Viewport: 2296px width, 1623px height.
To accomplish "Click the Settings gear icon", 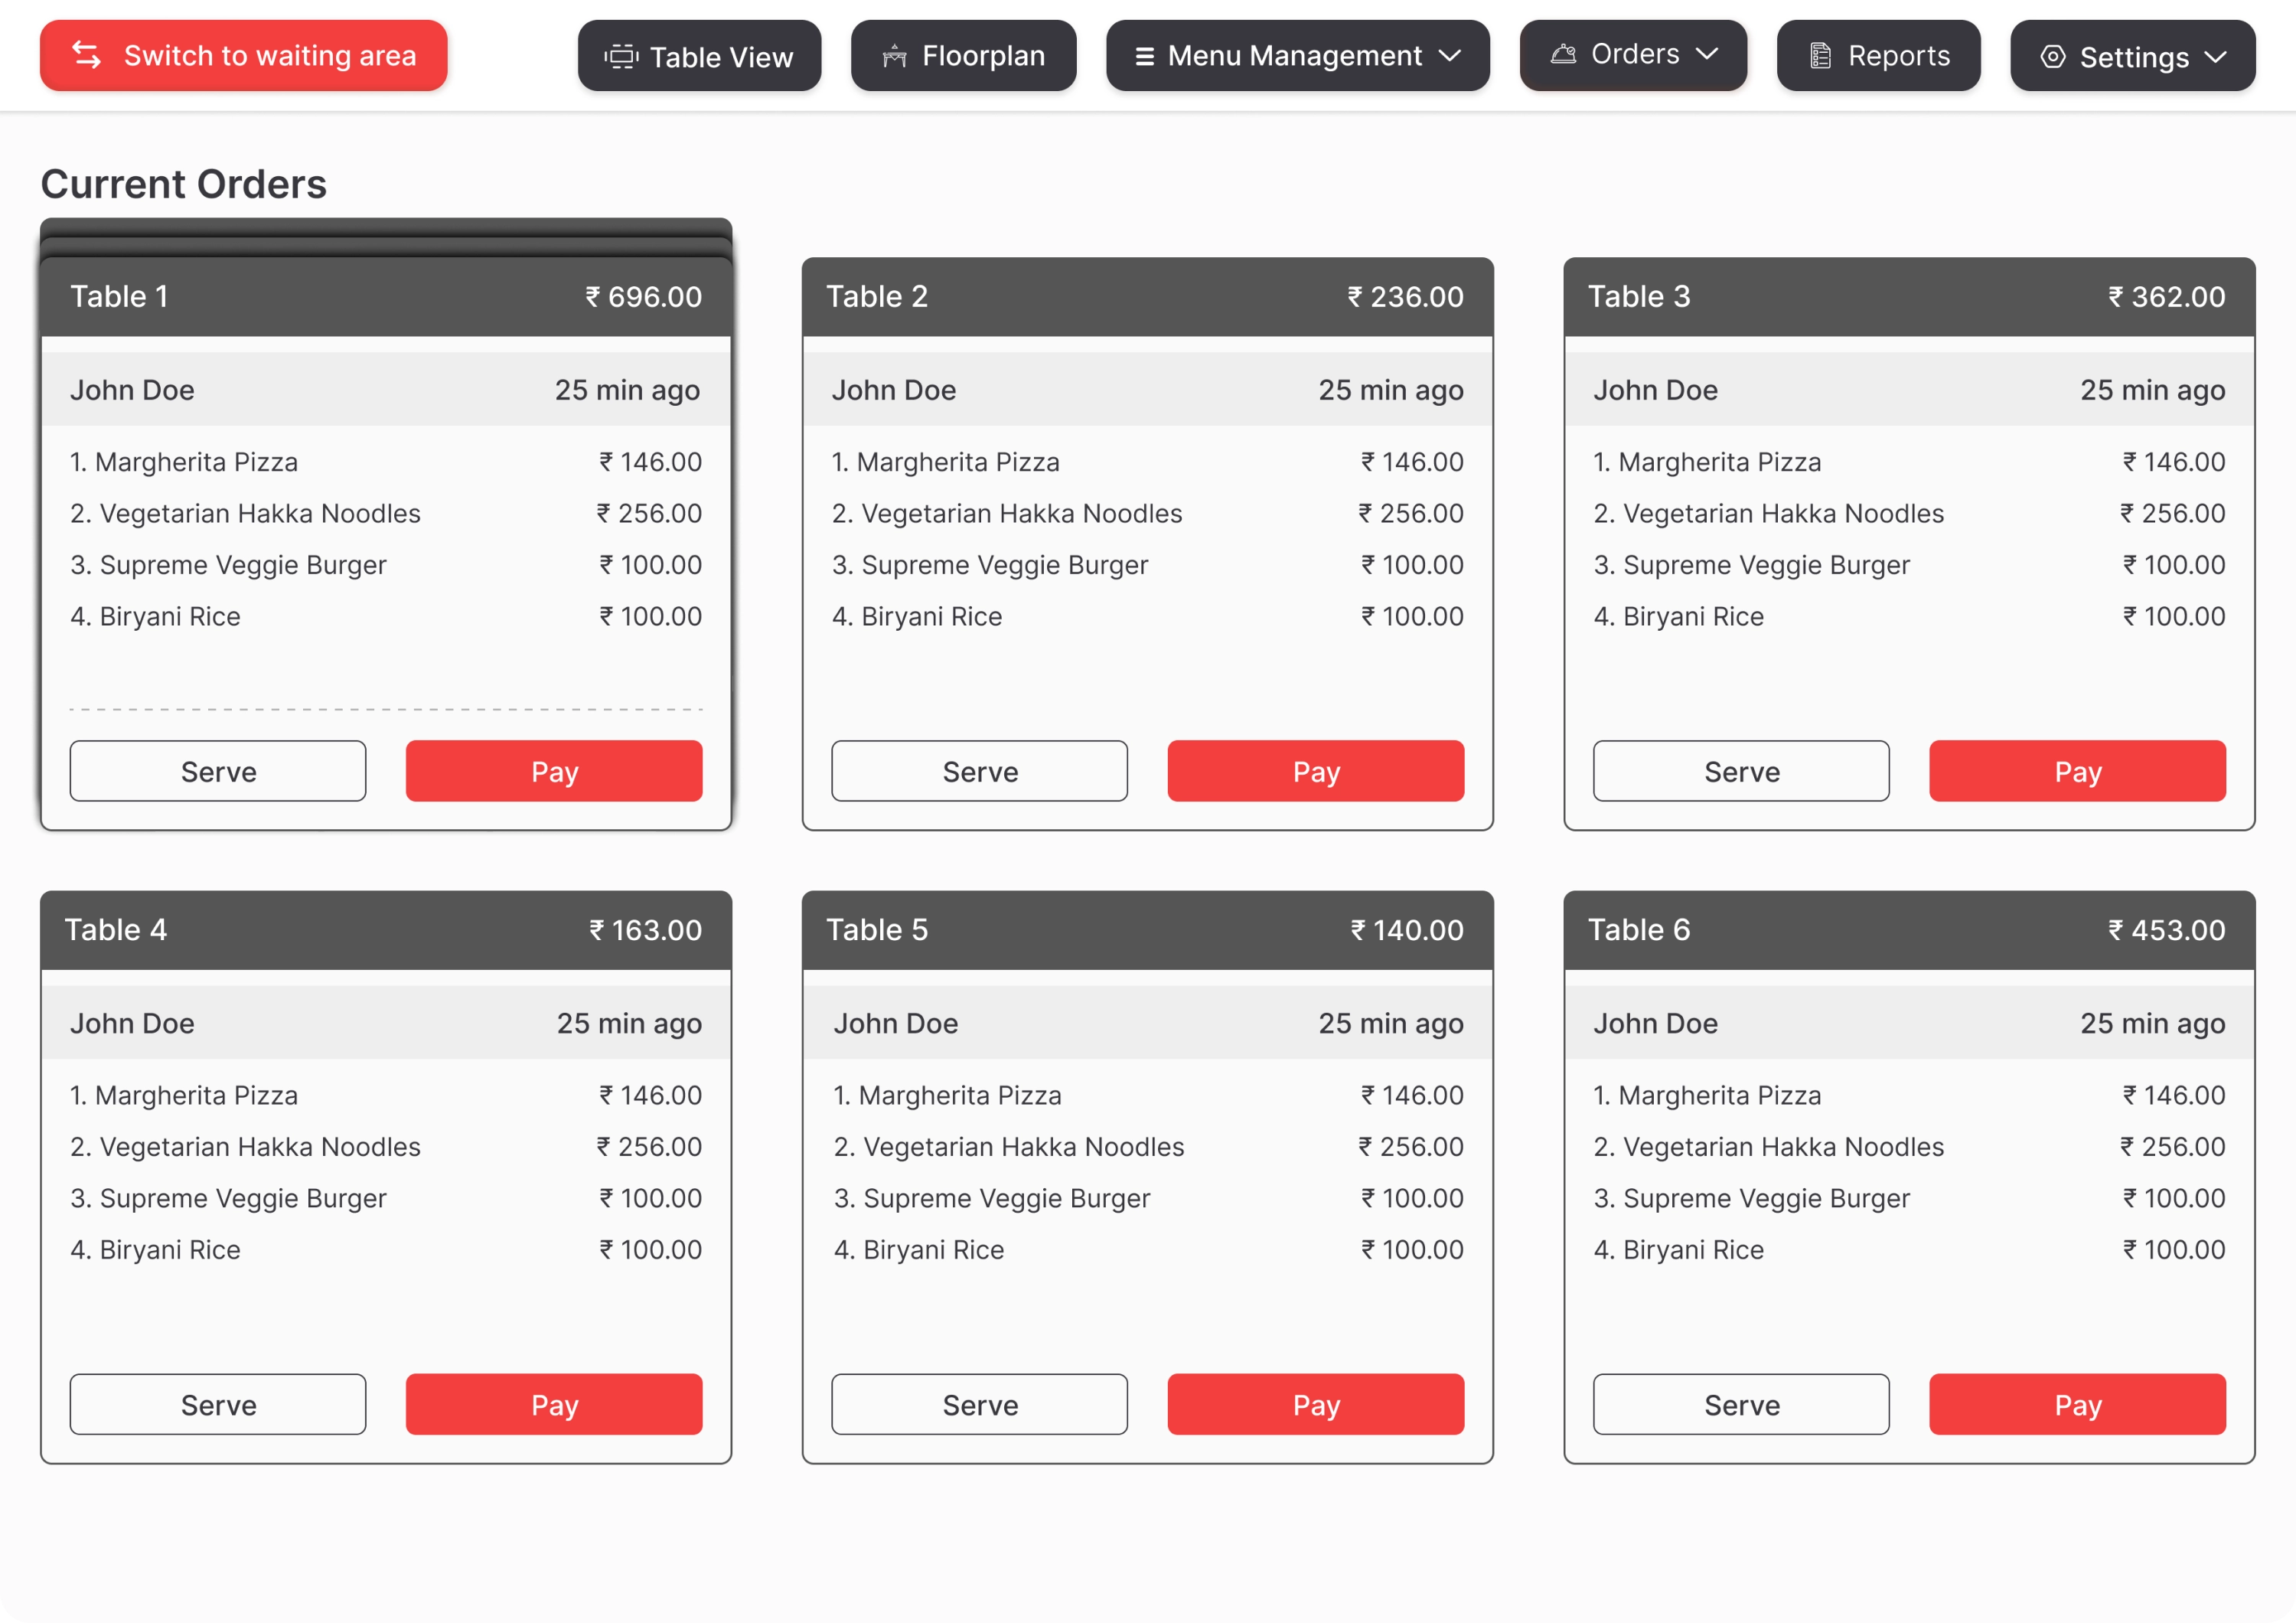I will pos(2052,57).
